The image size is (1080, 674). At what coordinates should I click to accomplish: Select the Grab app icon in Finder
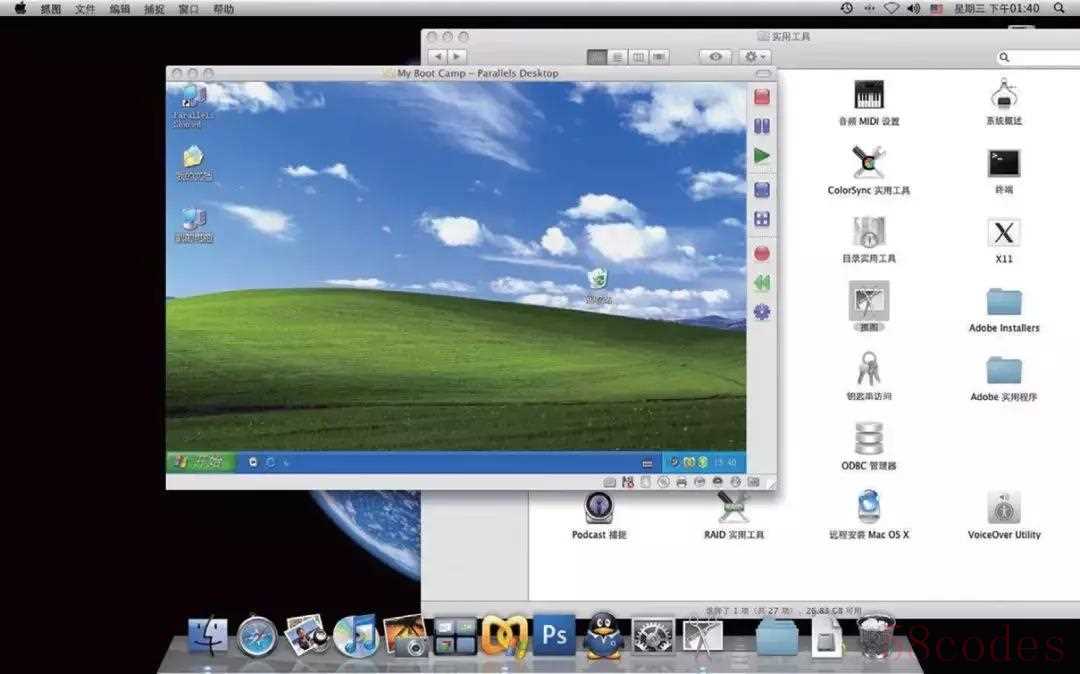[x=869, y=306]
